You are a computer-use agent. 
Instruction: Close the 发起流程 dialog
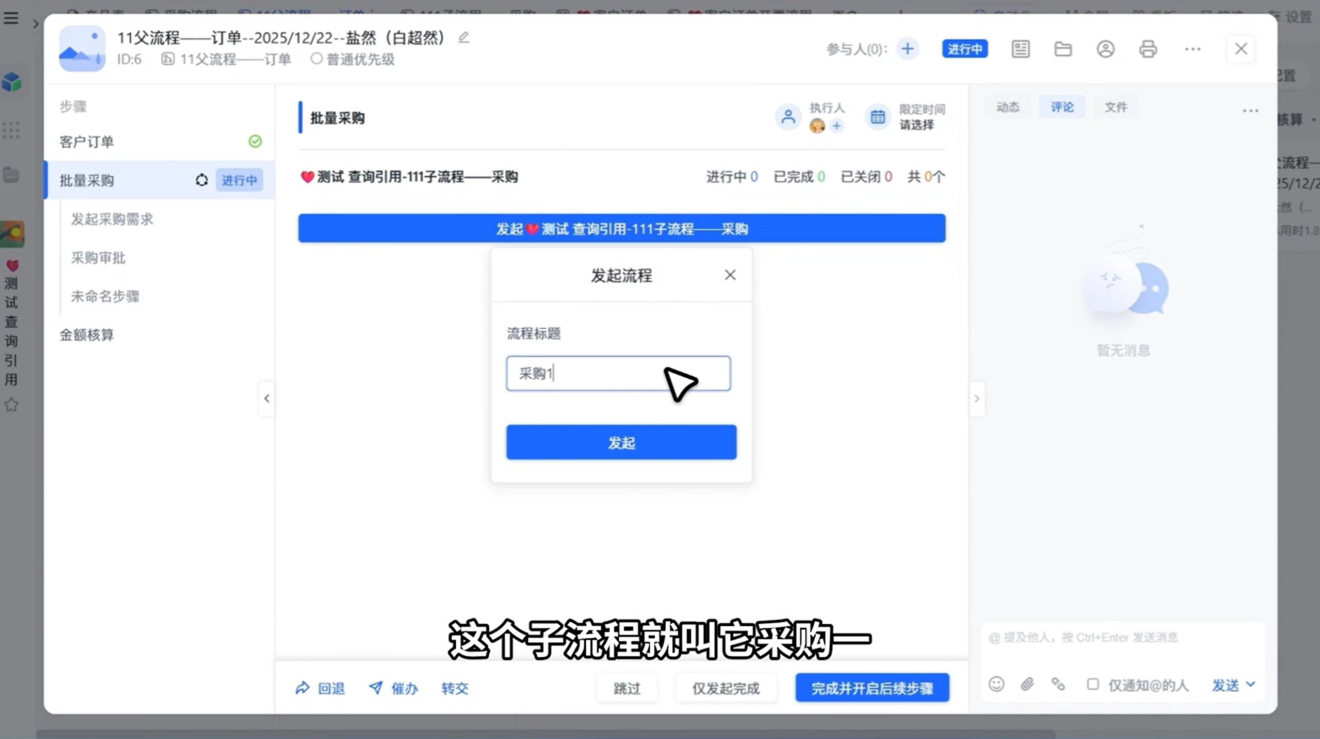[730, 275]
